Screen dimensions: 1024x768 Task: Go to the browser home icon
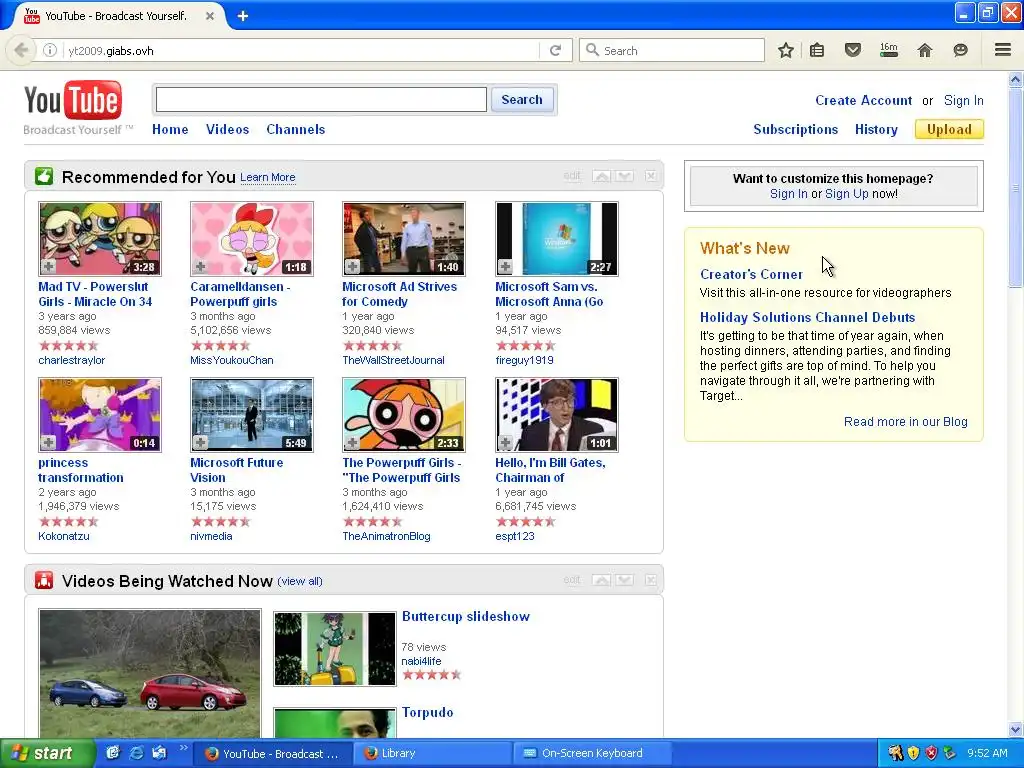tap(925, 50)
